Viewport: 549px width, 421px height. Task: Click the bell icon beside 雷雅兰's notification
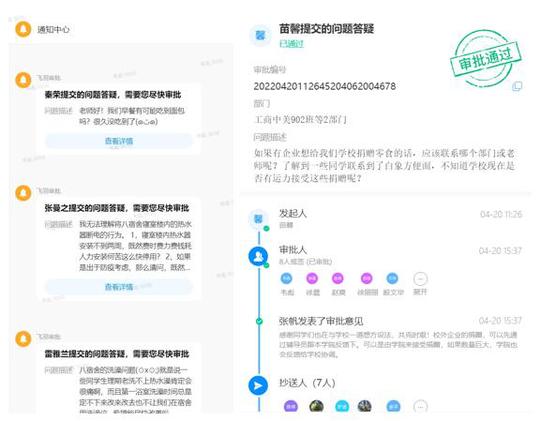[x=23, y=339]
